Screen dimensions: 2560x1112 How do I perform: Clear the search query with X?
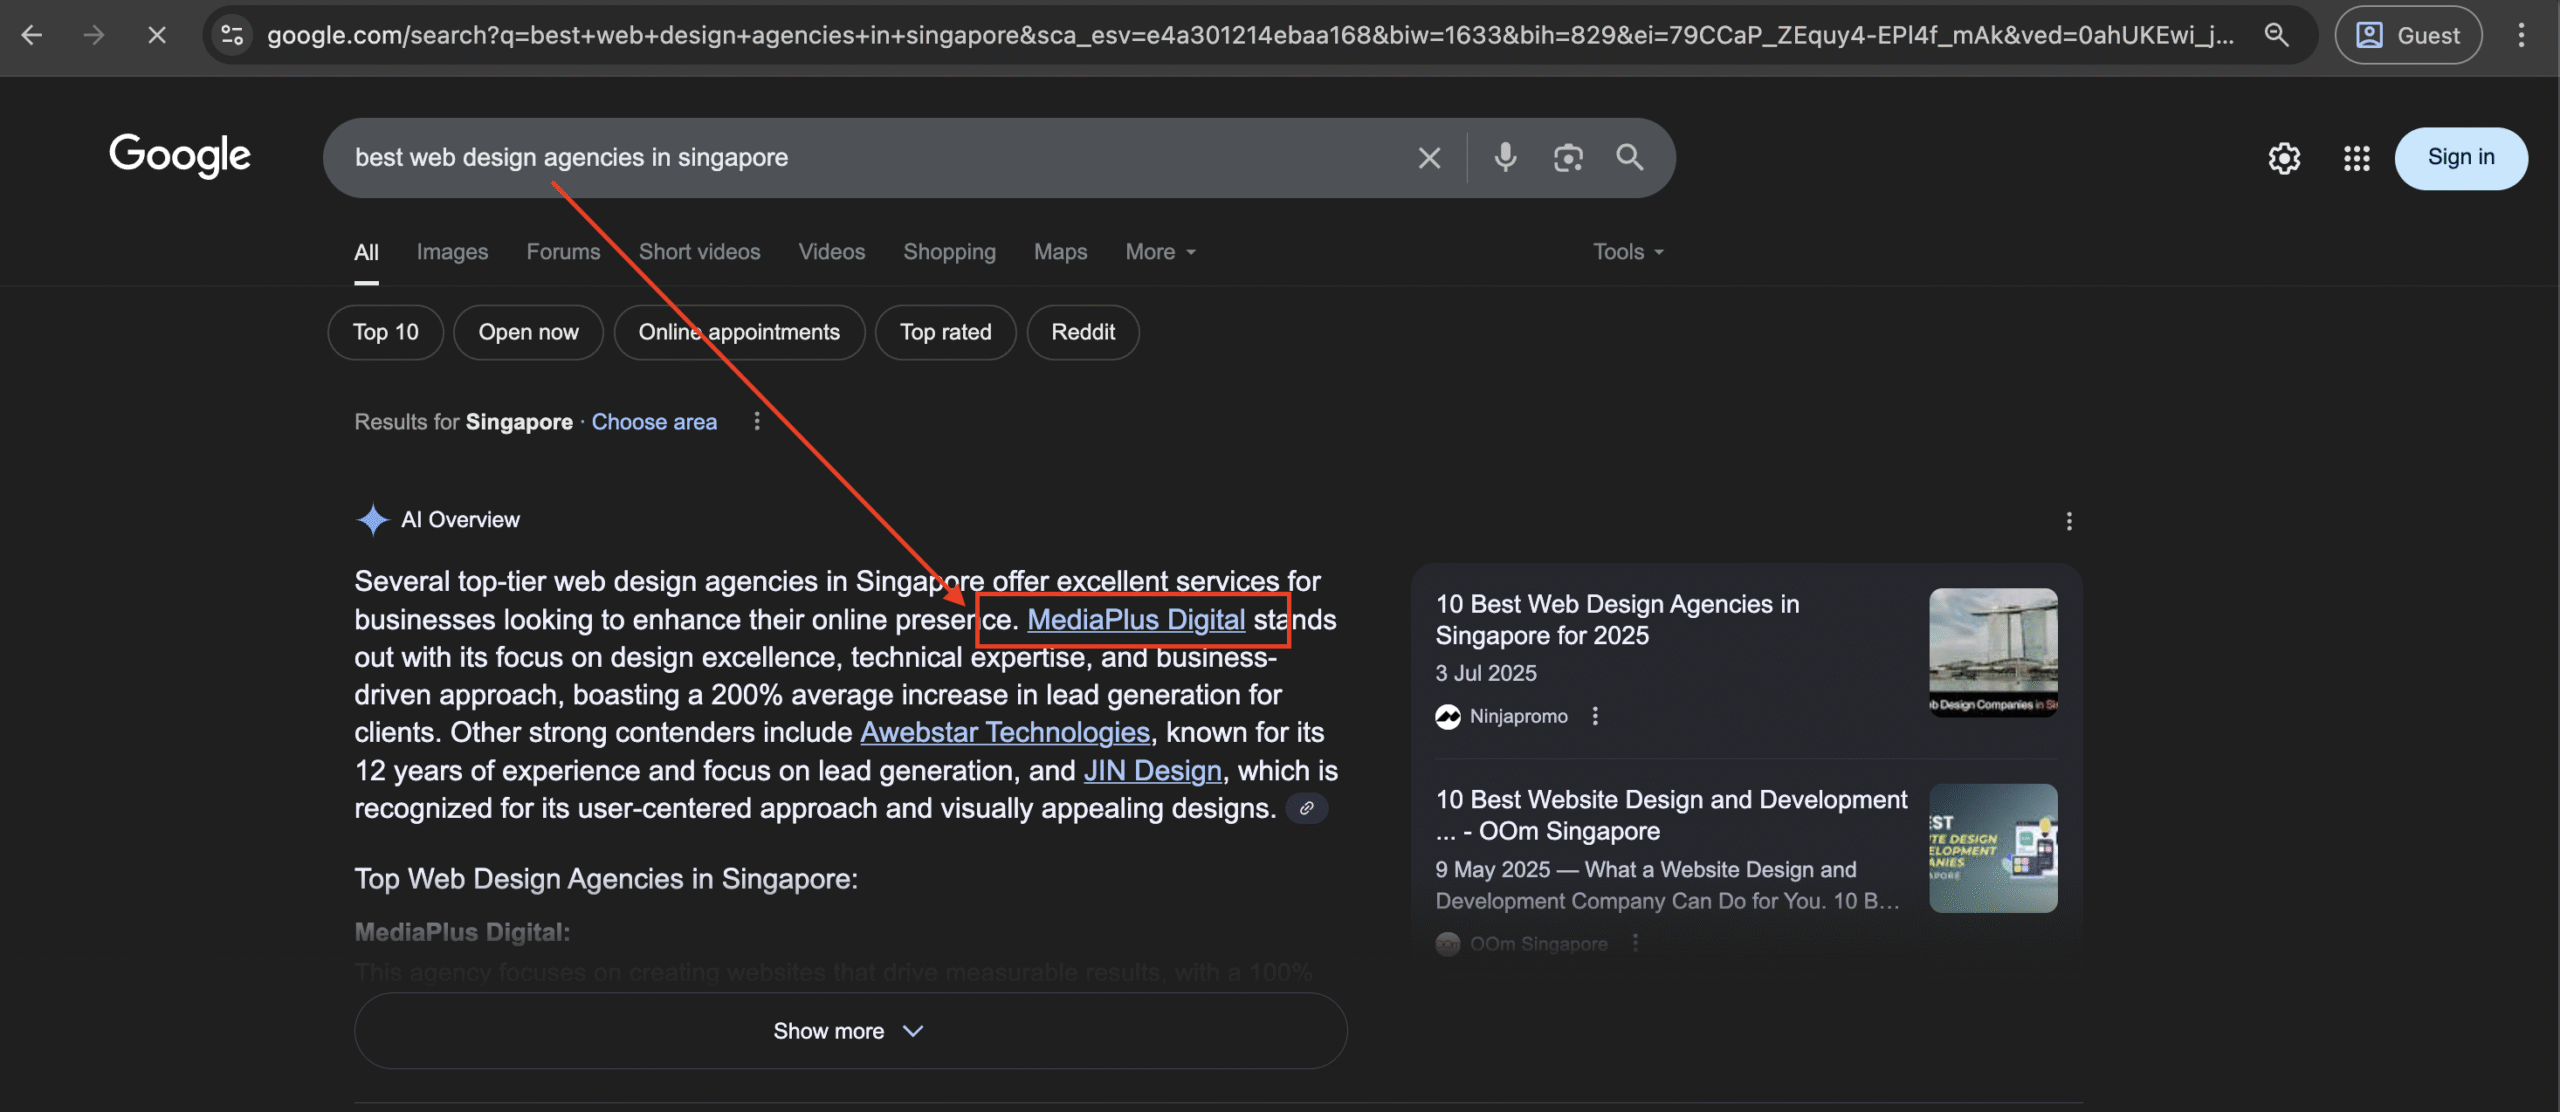[x=1429, y=158]
